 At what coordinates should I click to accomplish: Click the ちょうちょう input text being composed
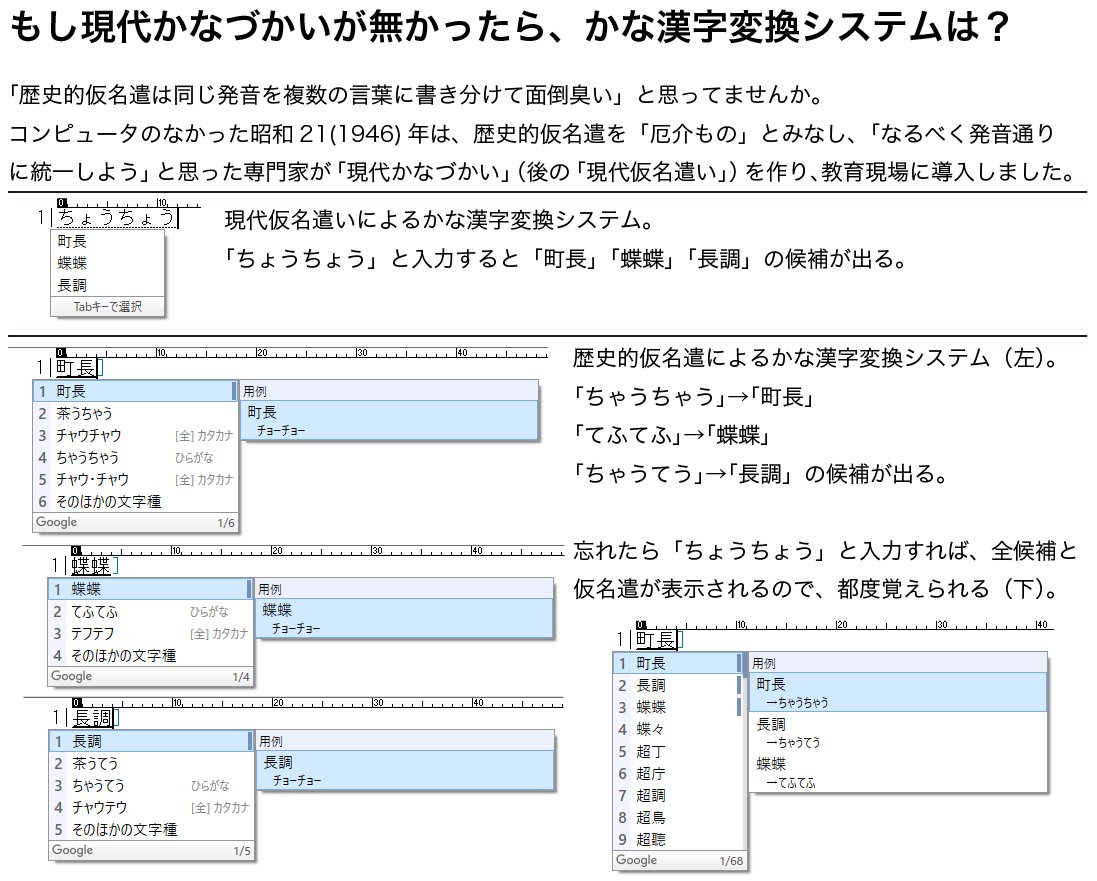(x=116, y=218)
